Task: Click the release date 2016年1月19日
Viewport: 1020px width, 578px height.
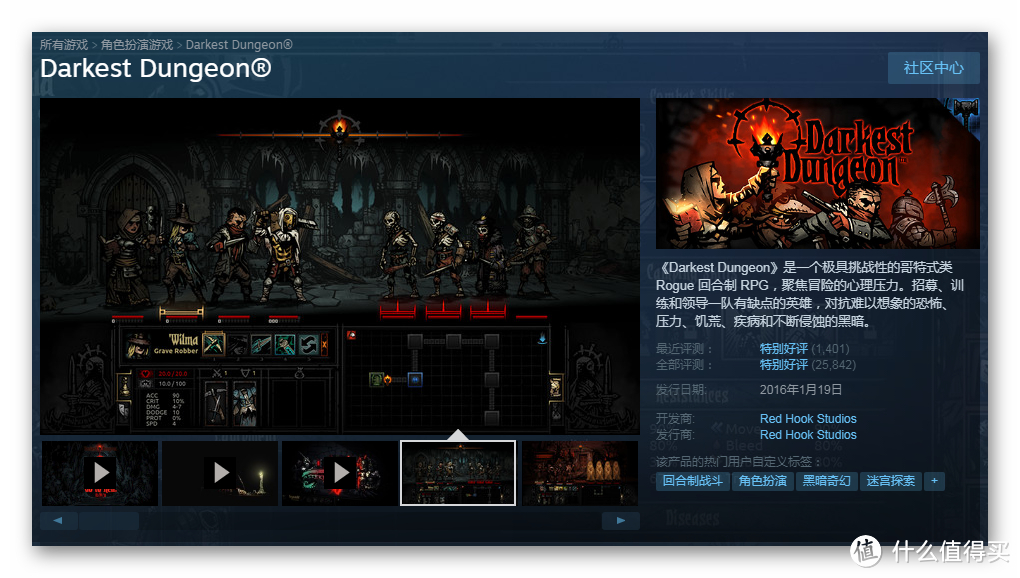Action: 801,390
